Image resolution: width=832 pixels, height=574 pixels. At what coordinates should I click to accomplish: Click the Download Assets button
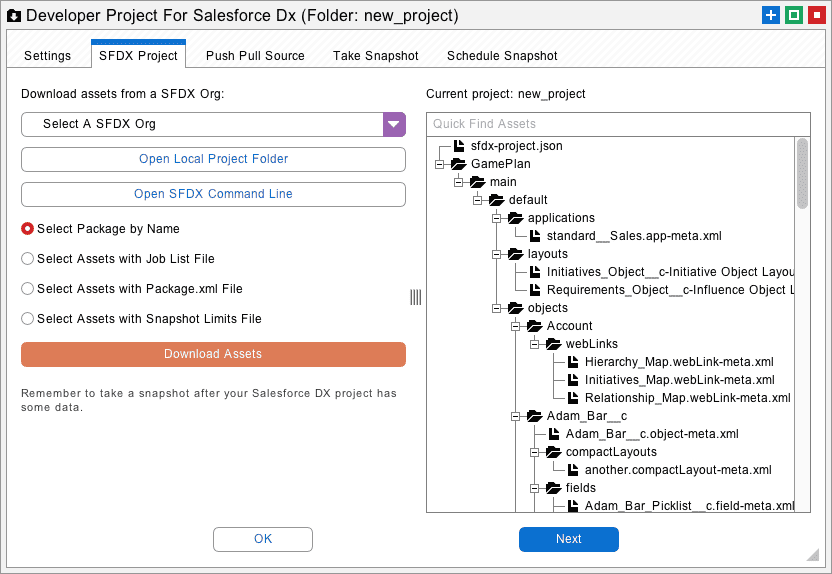tap(213, 354)
